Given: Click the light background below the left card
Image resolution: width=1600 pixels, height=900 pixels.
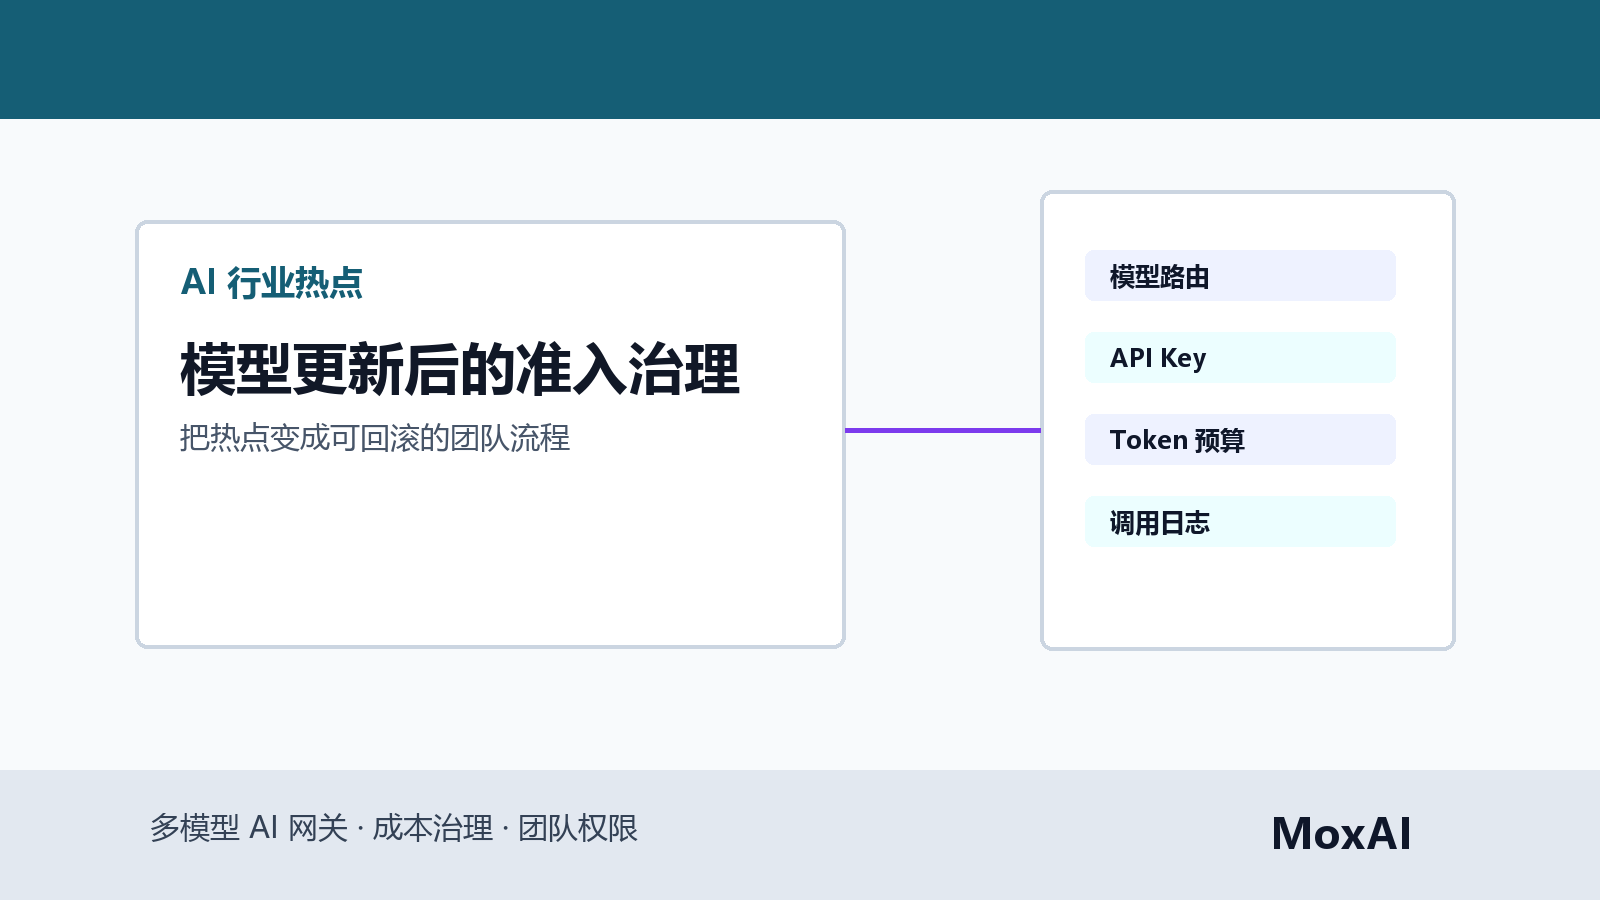Looking at the screenshot, I should coord(490,708).
